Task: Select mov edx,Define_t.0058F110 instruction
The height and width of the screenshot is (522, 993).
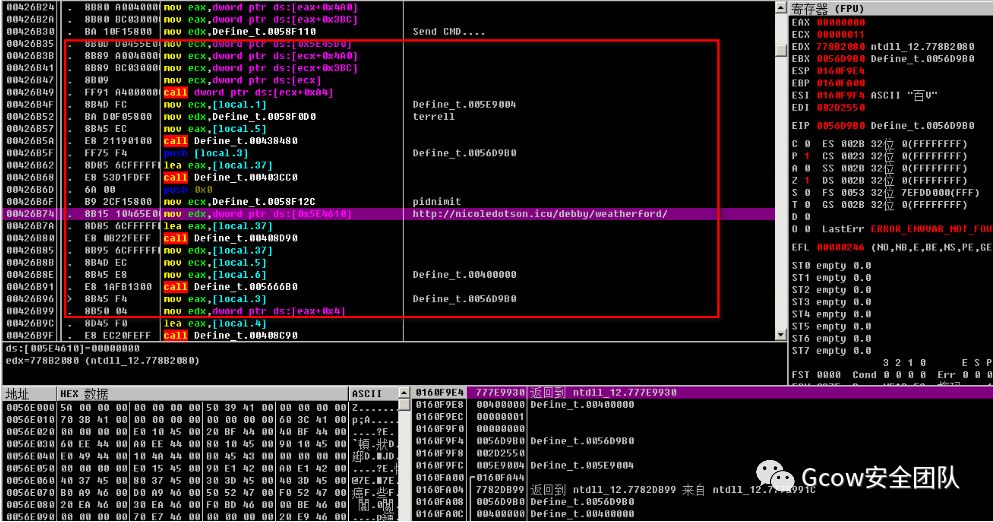Action: pos(239,32)
